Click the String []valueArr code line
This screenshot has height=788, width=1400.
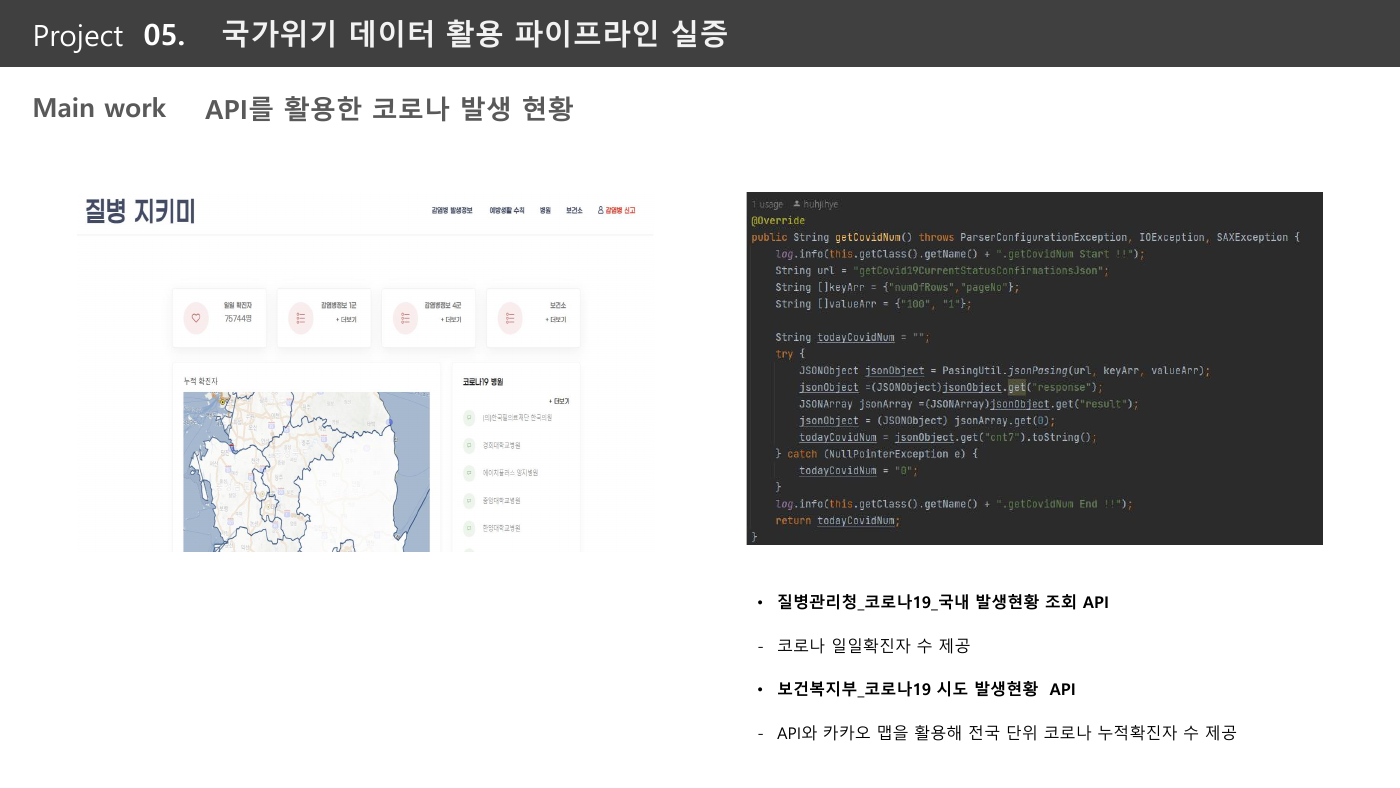[873, 304]
